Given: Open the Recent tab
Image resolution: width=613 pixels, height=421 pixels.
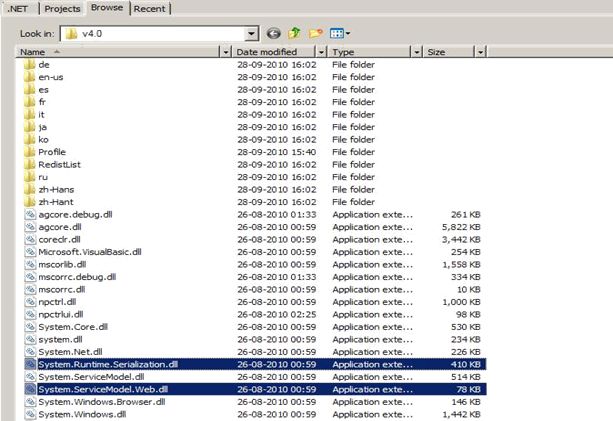Looking at the screenshot, I should [x=149, y=9].
